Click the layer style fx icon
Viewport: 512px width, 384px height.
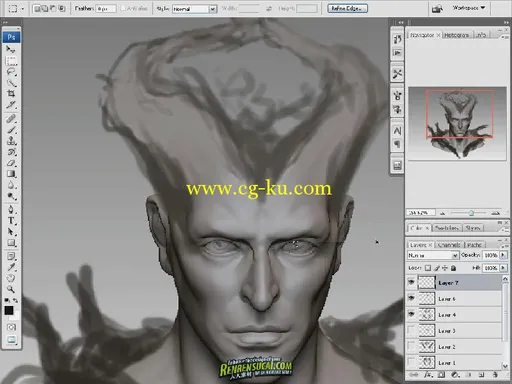(428, 375)
